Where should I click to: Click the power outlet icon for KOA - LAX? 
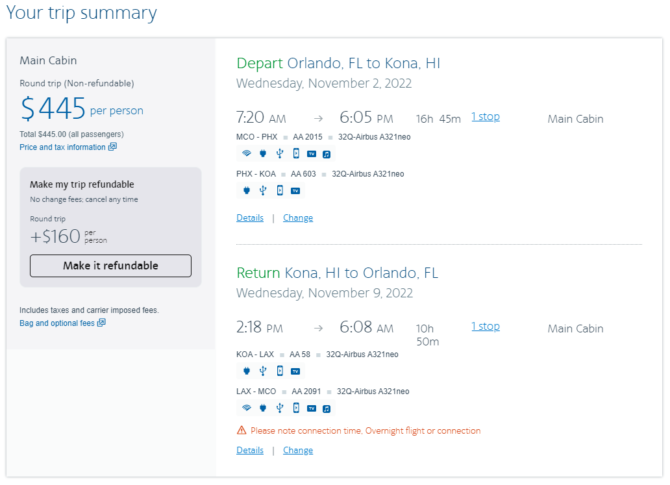coord(247,371)
